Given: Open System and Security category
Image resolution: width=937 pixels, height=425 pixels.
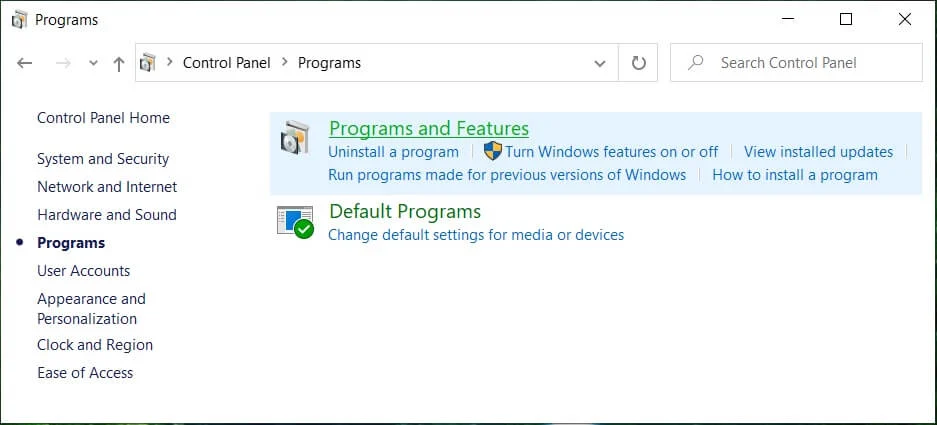Looking at the screenshot, I should (103, 159).
